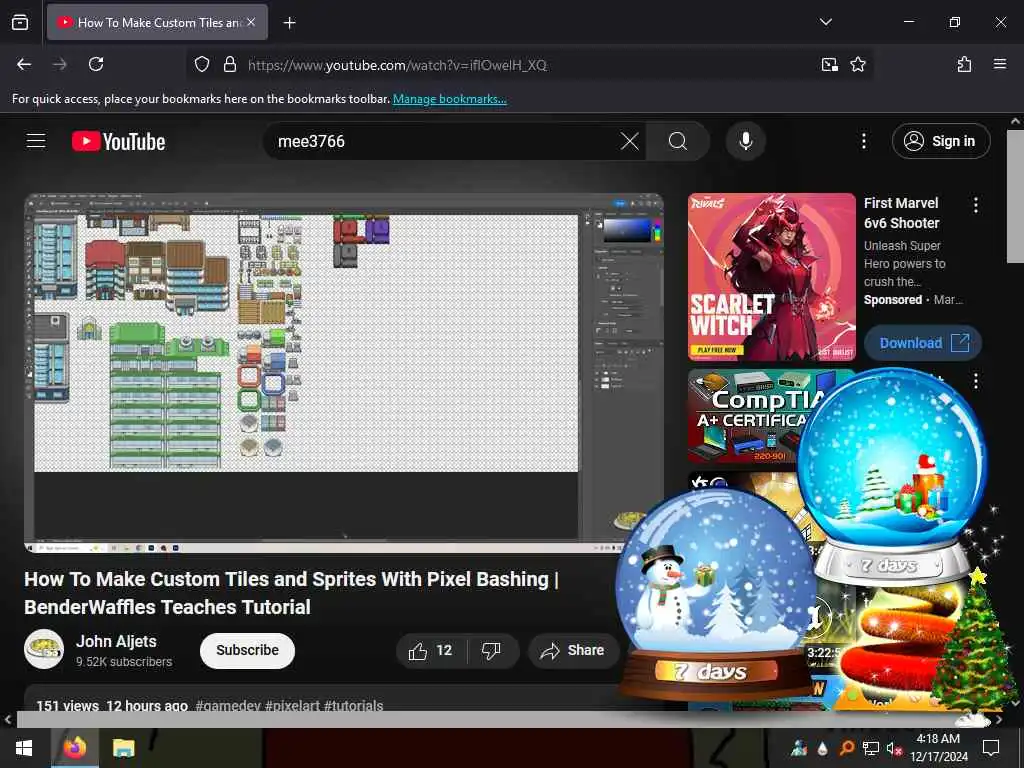Reload the current page
The image size is (1024, 768).
96,64
